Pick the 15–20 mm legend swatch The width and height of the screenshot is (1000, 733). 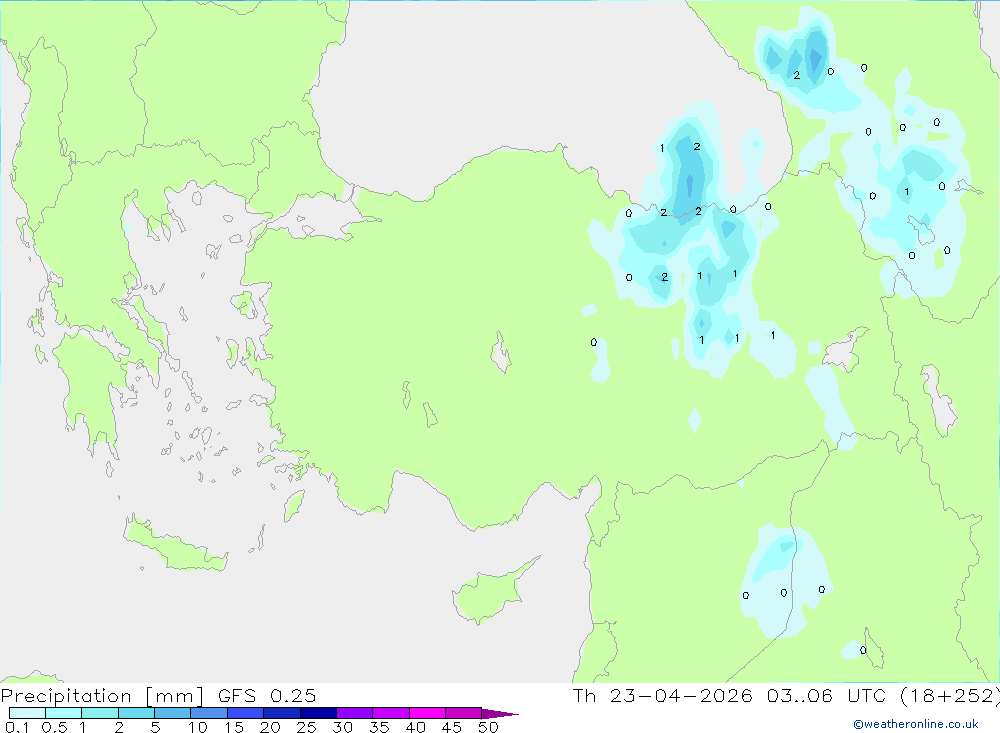246,713
